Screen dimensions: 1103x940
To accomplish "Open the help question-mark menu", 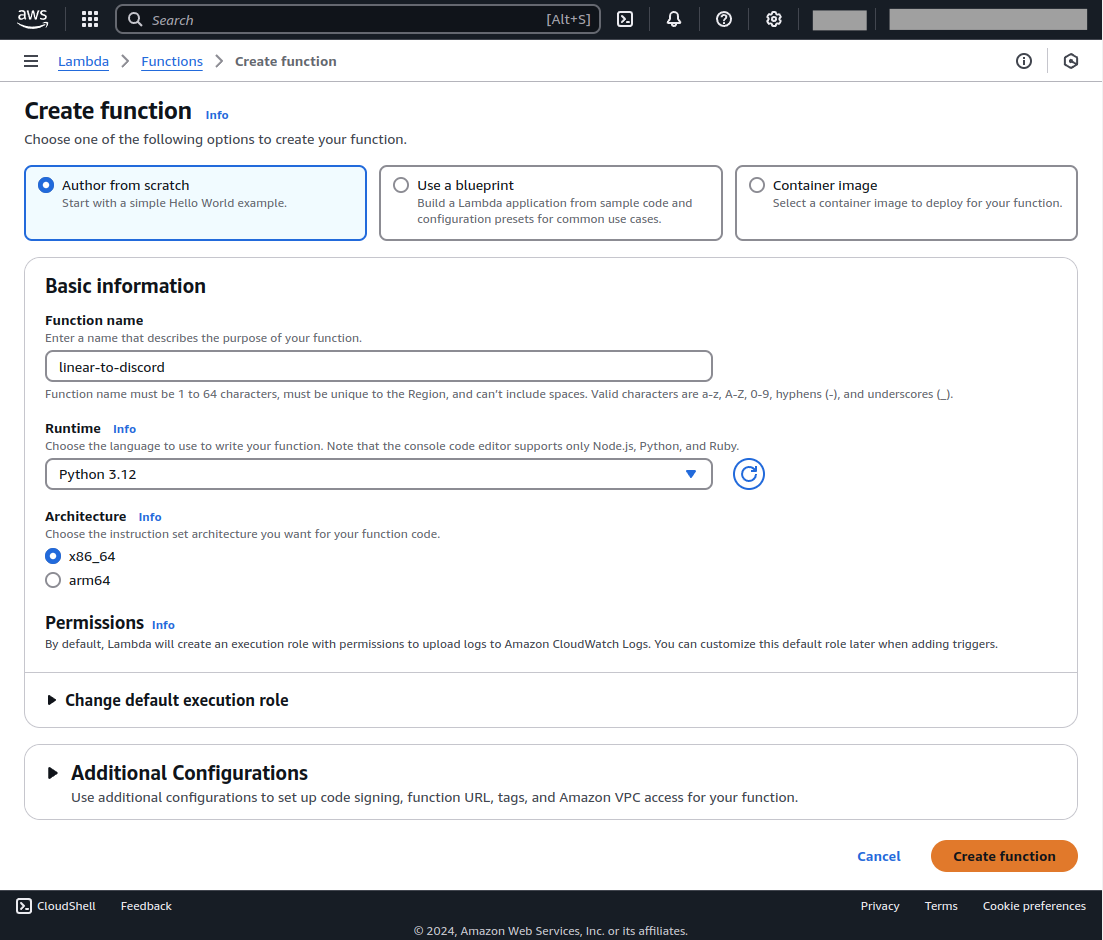I will (x=724, y=19).
